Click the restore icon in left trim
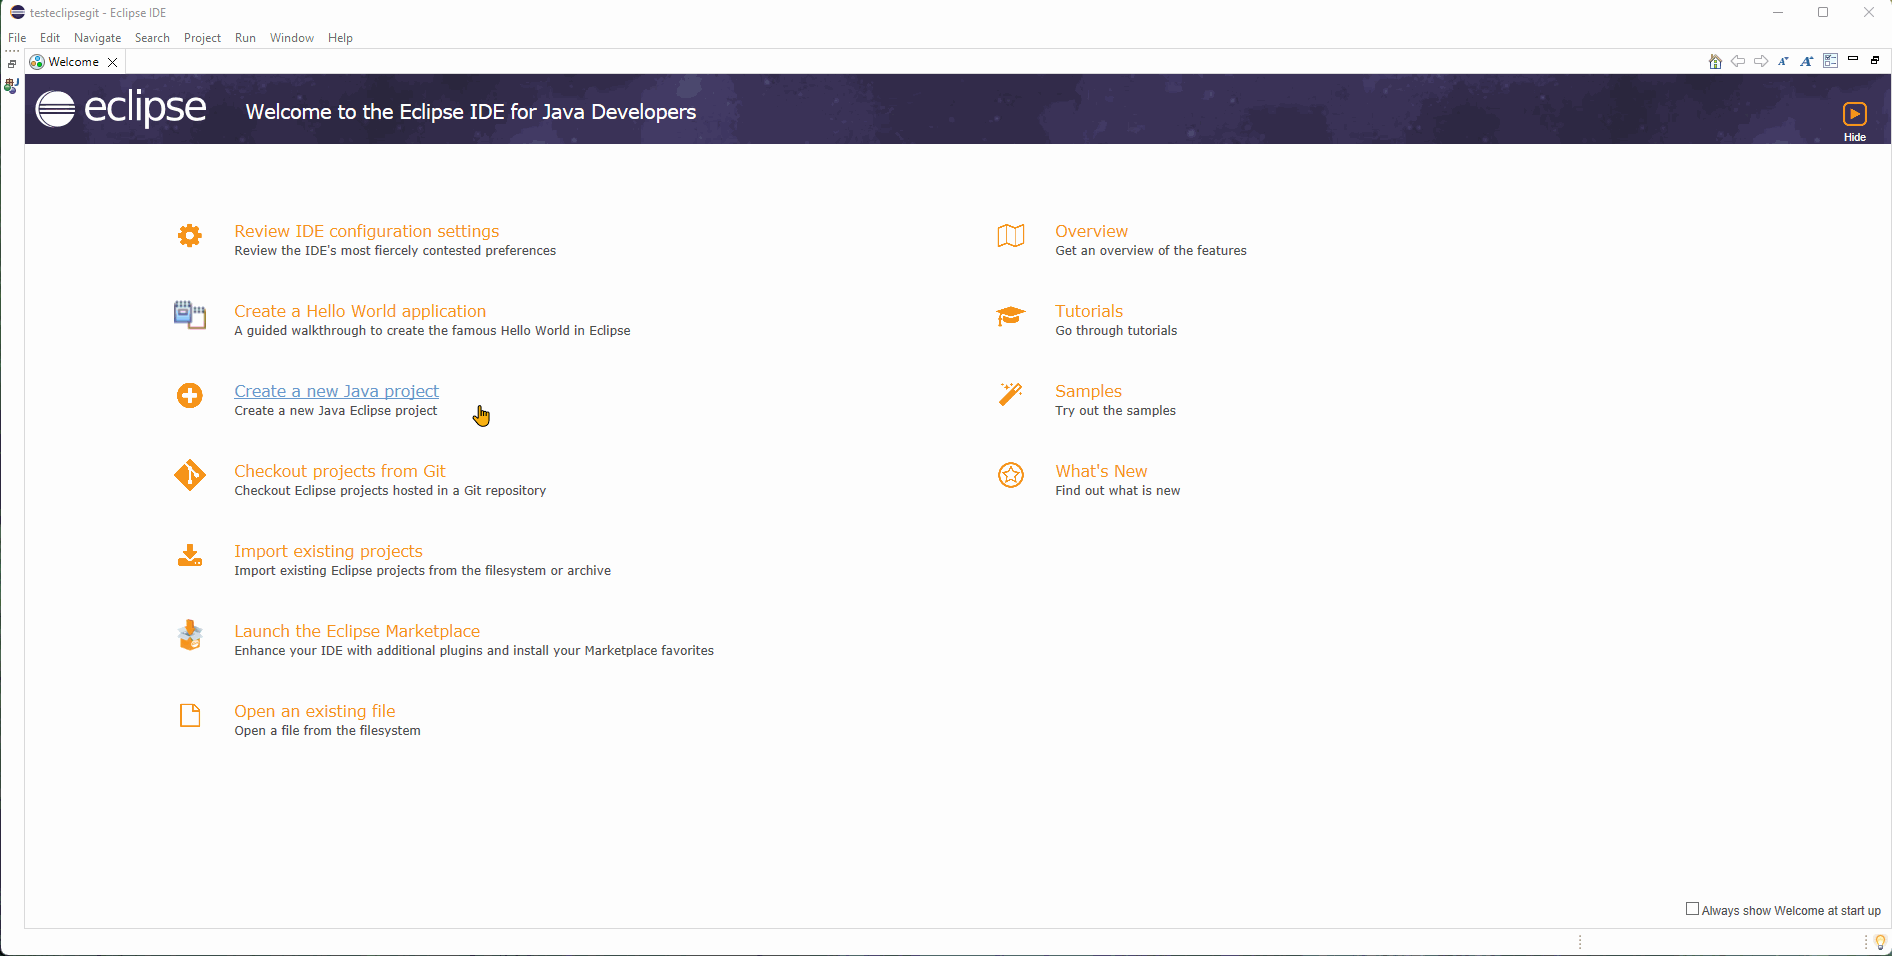1892x956 pixels. (12, 63)
